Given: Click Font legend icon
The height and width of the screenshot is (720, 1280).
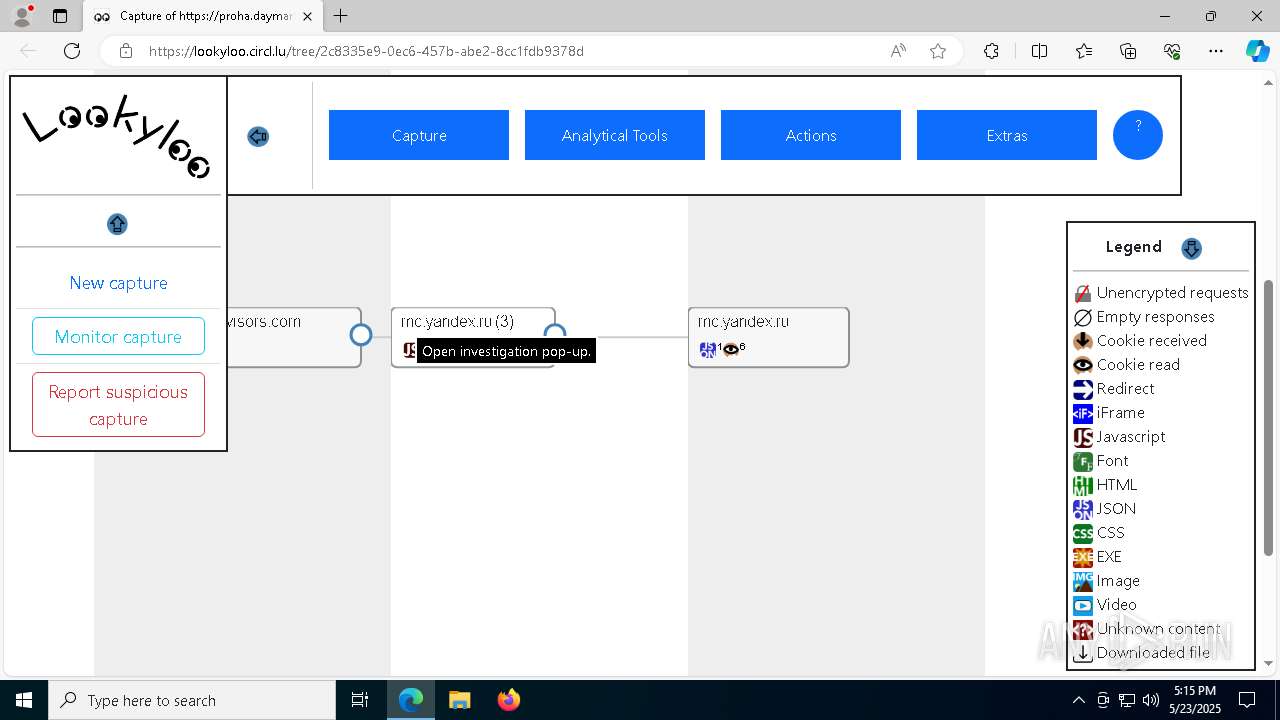Looking at the screenshot, I should tap(1083, 461).
